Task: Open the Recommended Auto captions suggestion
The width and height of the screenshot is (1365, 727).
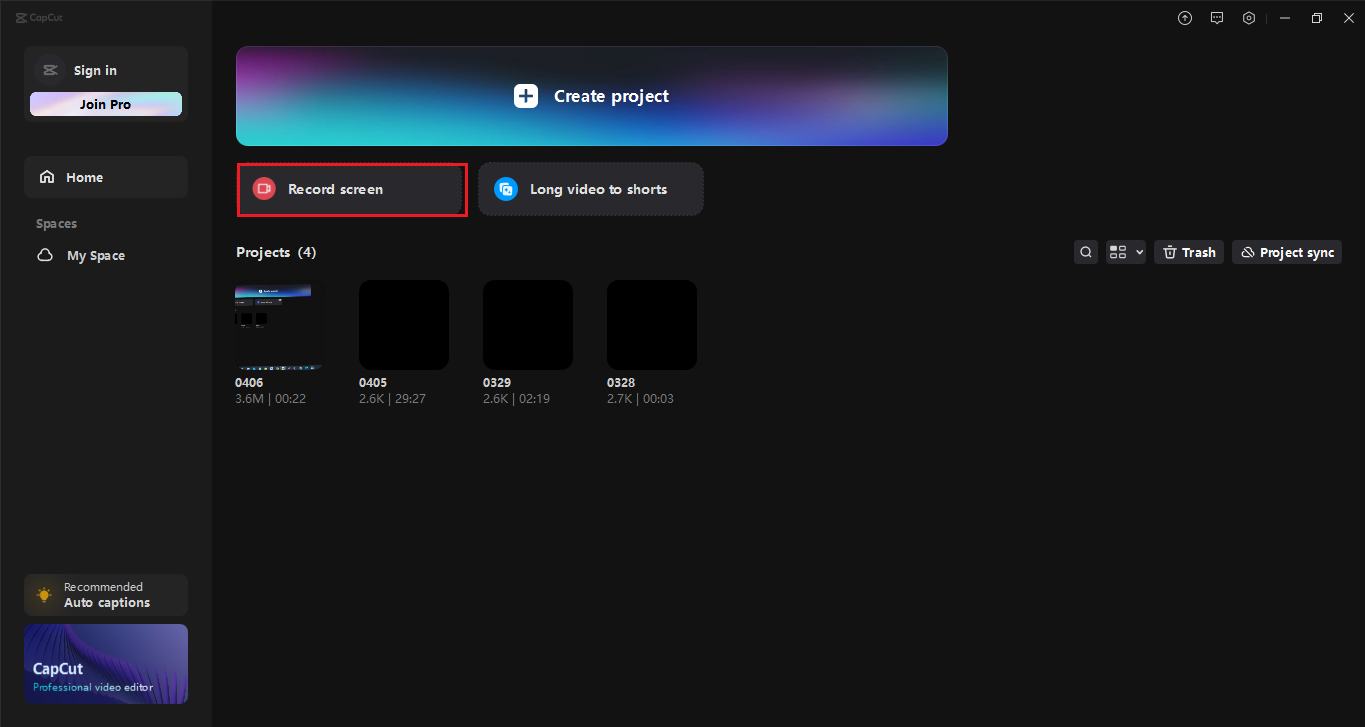Action: 105,594
